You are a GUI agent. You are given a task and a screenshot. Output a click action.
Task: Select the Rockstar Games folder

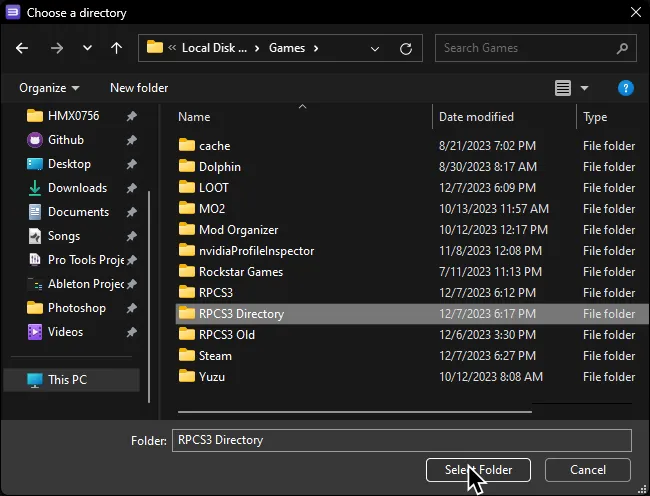pos(412,272)
